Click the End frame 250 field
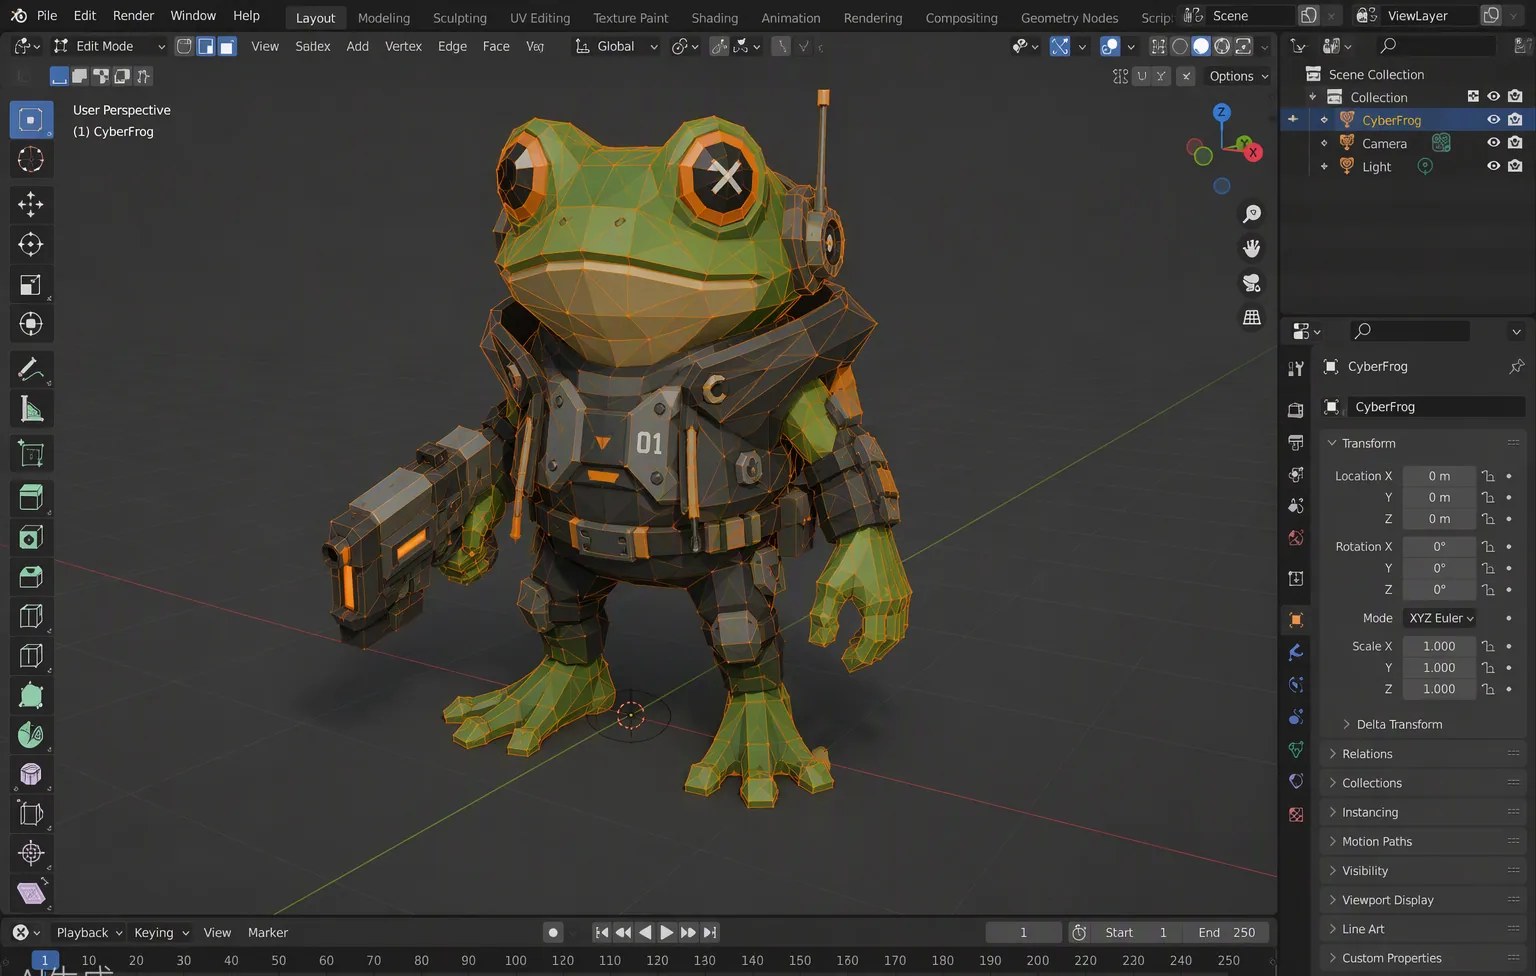The height and width of the screenshot is (976, 1536). 1226,932
